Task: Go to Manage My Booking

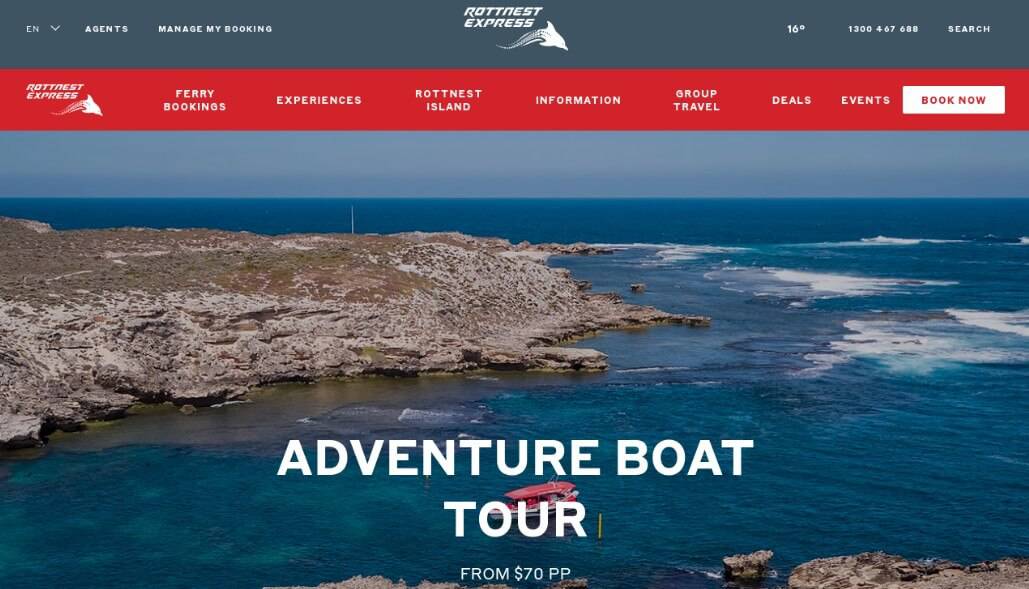Action: (x=215, y=29)
